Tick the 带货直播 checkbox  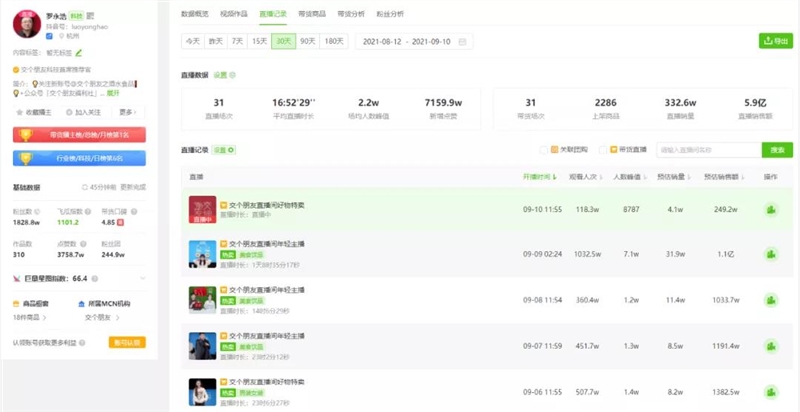tap(603, 150)
